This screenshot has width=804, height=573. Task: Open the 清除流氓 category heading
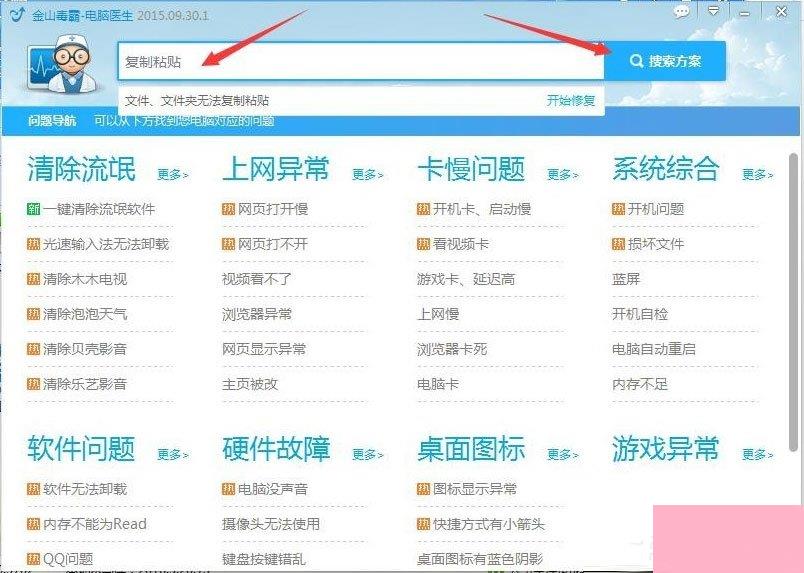pyautogui.click(x=82, y=169)
